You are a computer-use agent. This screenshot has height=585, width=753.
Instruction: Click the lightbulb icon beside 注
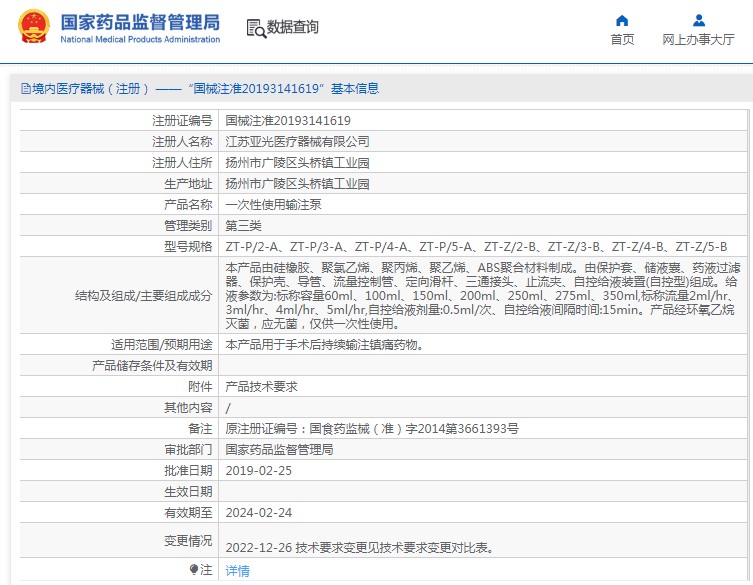pyautogui.click(x=194, y=570)
